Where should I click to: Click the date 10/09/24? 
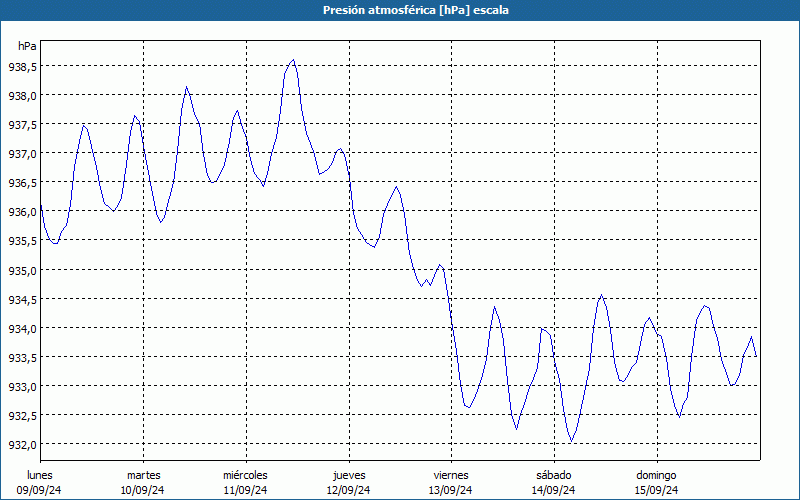pos(142,490)
